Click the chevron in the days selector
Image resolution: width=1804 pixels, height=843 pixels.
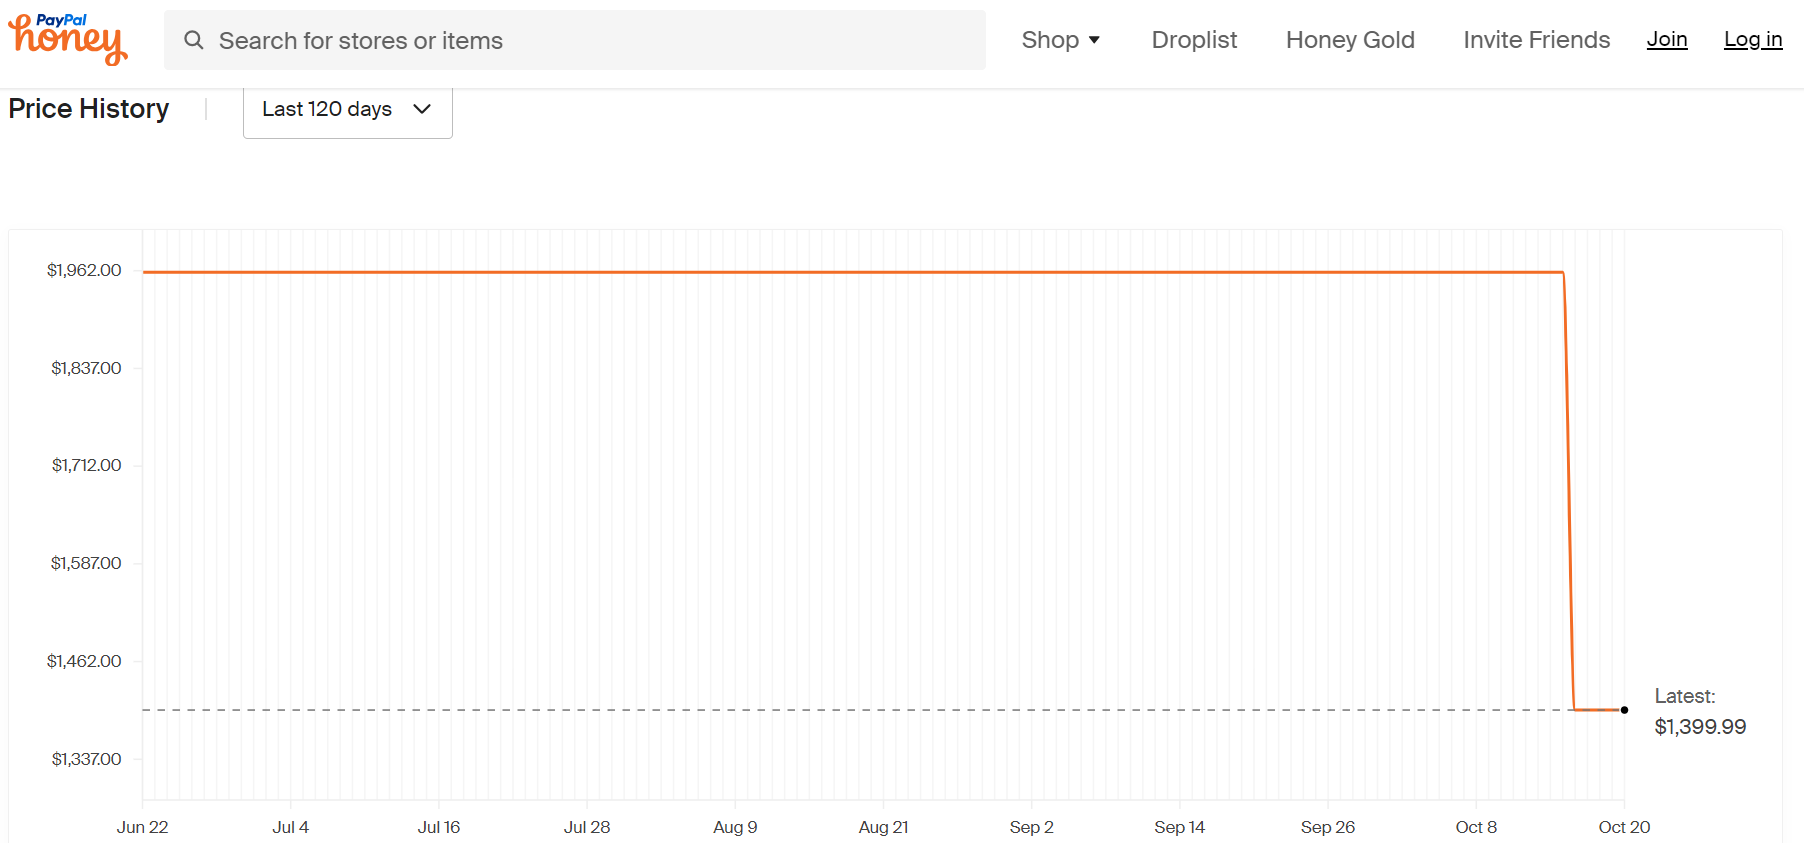(422, 109)
